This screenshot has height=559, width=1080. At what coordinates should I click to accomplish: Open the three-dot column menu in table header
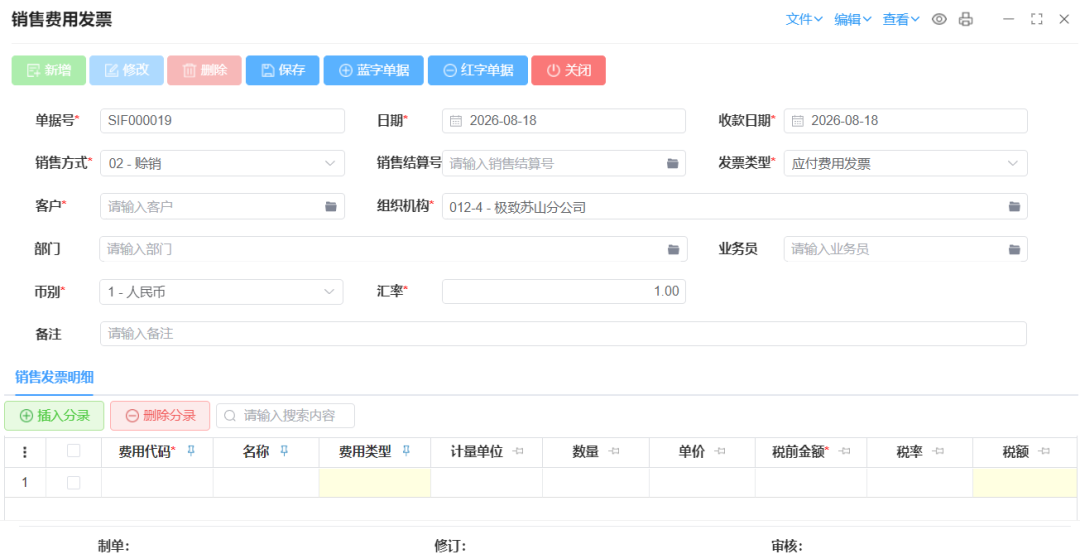[25, 452]
